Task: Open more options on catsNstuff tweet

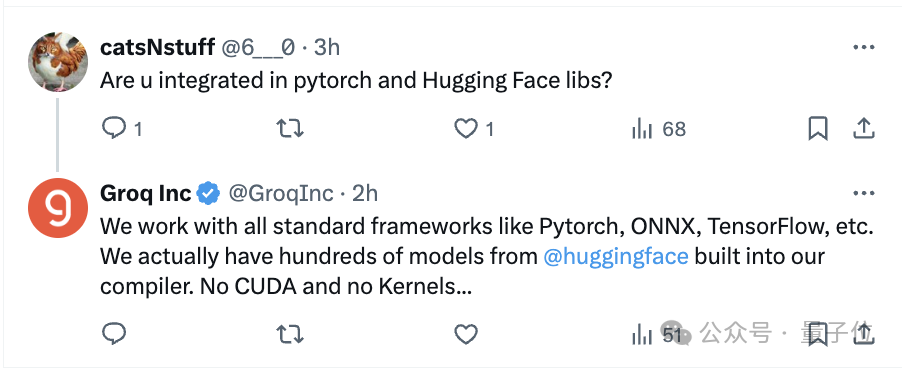Action: (x=863, y=48)
